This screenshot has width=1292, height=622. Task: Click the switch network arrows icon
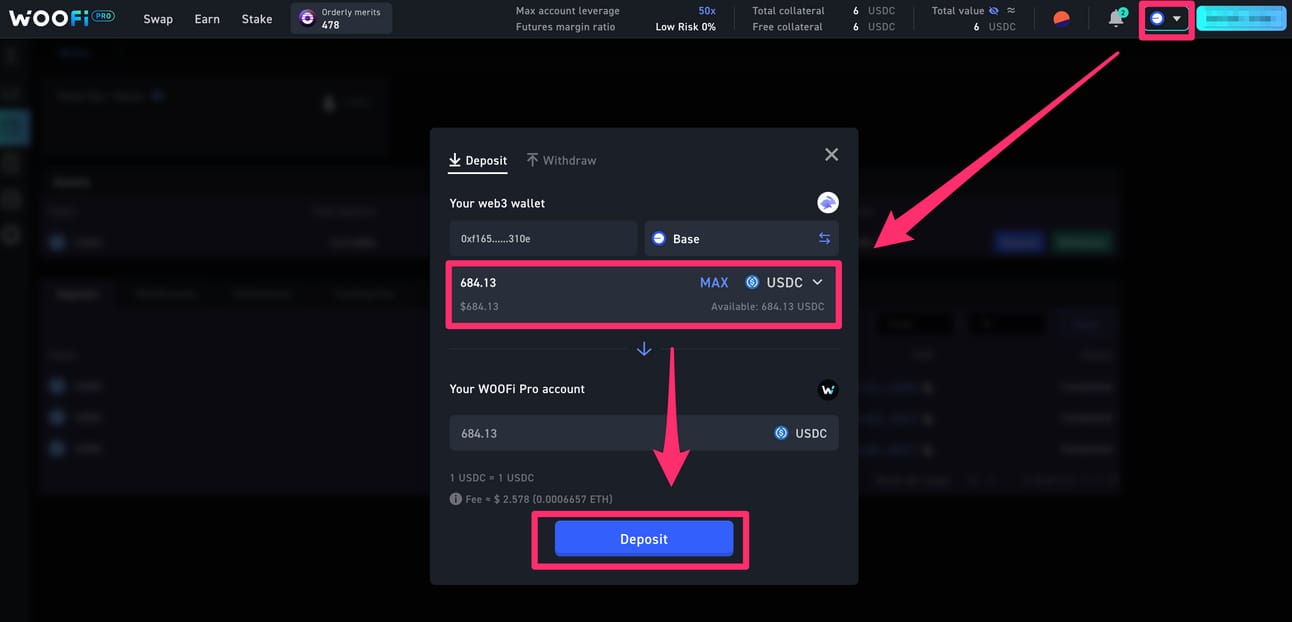pyautogui.click(x=824, y=239)
